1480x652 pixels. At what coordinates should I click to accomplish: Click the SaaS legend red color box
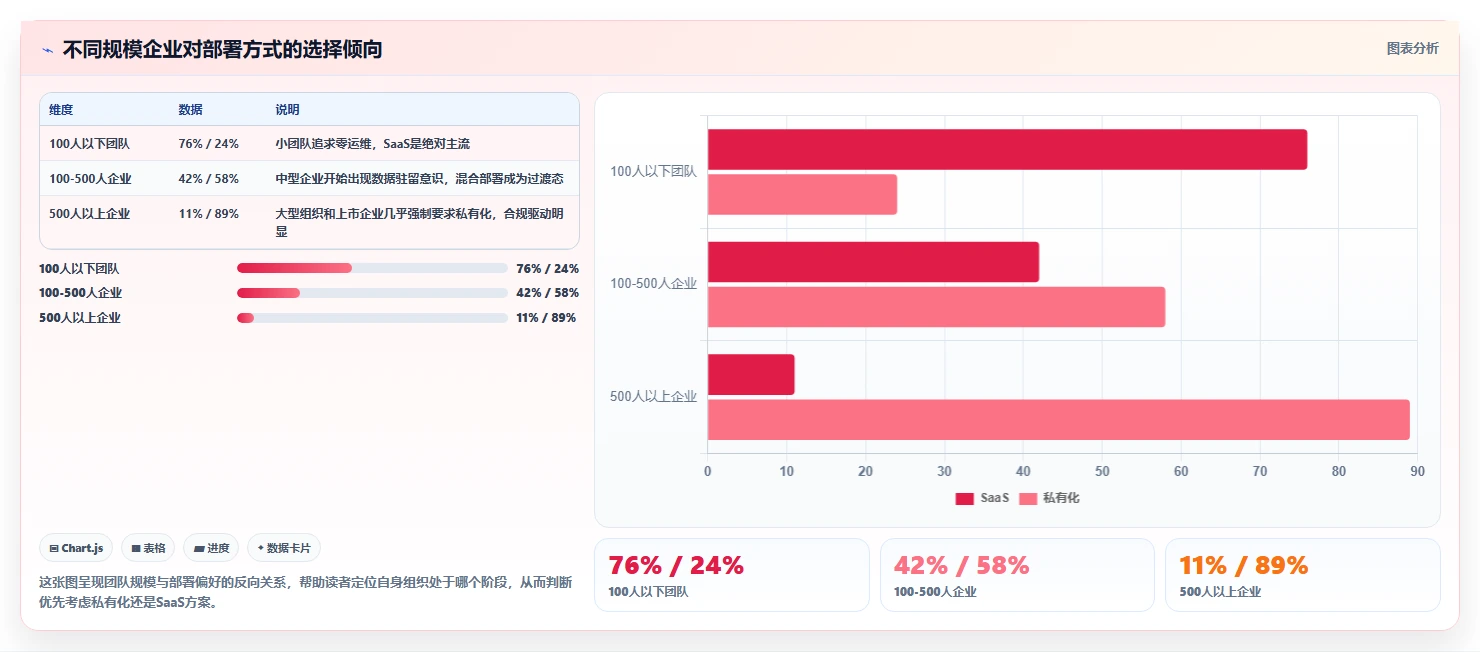coord(964,499)
